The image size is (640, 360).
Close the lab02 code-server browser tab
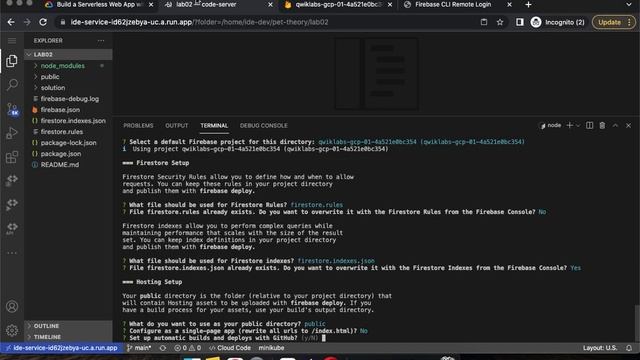click(270, 4)
